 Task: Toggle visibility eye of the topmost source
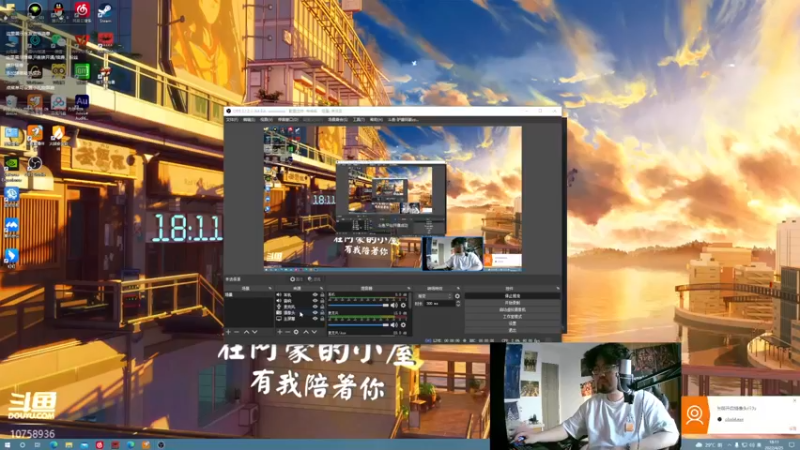315,294
